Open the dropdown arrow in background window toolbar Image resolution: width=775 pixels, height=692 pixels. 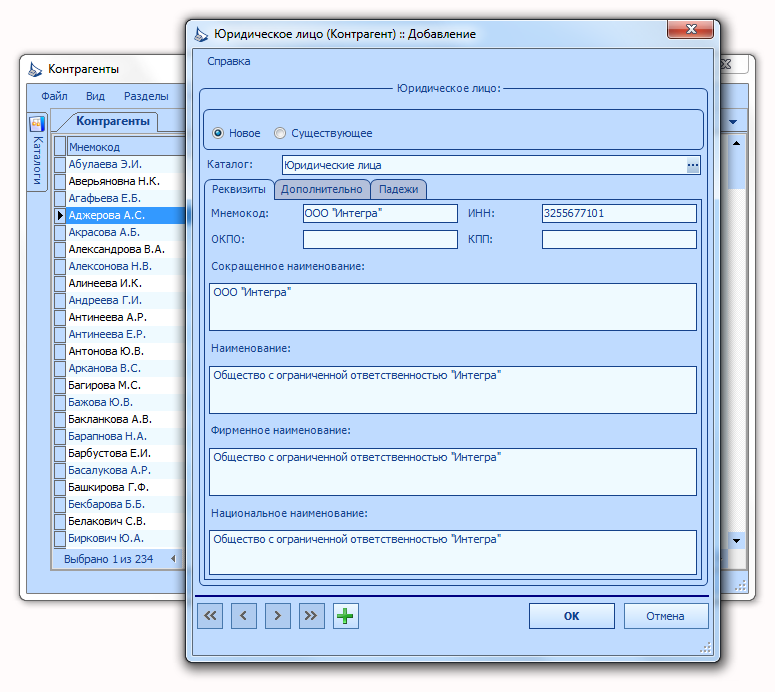[733, 122]
